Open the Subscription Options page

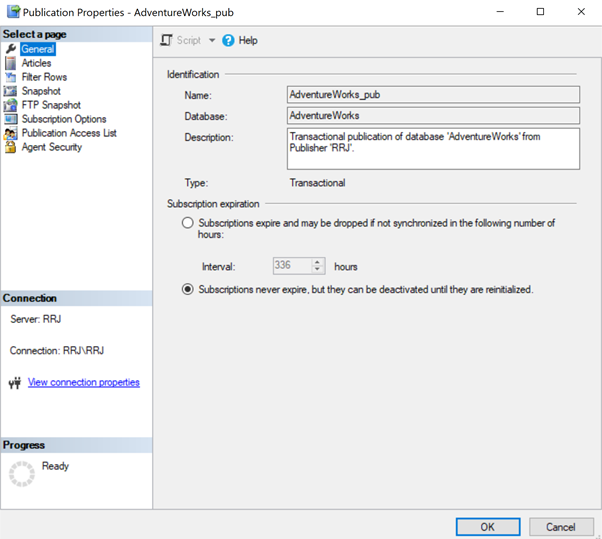[x=64, y=119]
